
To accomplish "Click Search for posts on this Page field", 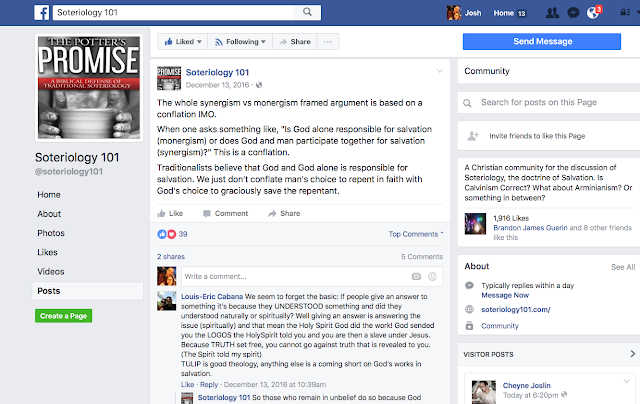I will pos(549,102).
